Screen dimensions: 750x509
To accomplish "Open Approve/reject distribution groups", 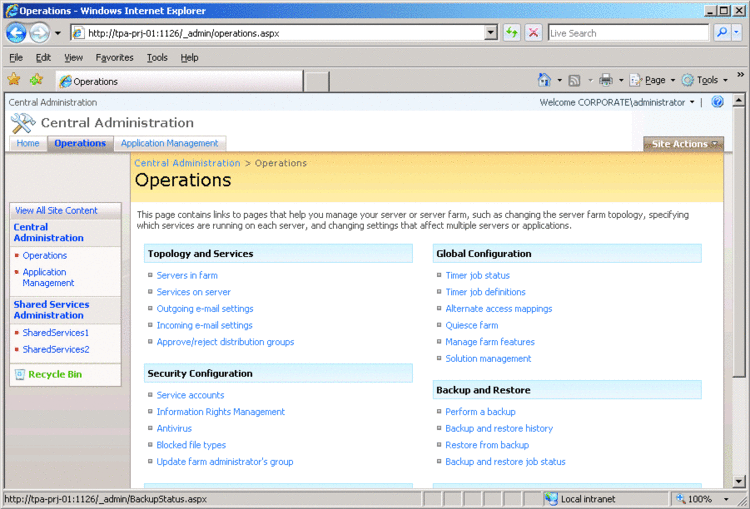I will 225,342.
